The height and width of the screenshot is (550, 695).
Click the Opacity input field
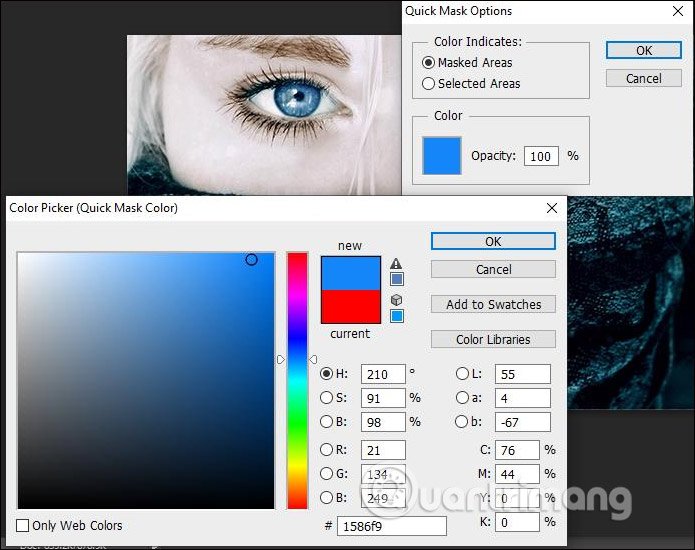click(x=541, y=156)
